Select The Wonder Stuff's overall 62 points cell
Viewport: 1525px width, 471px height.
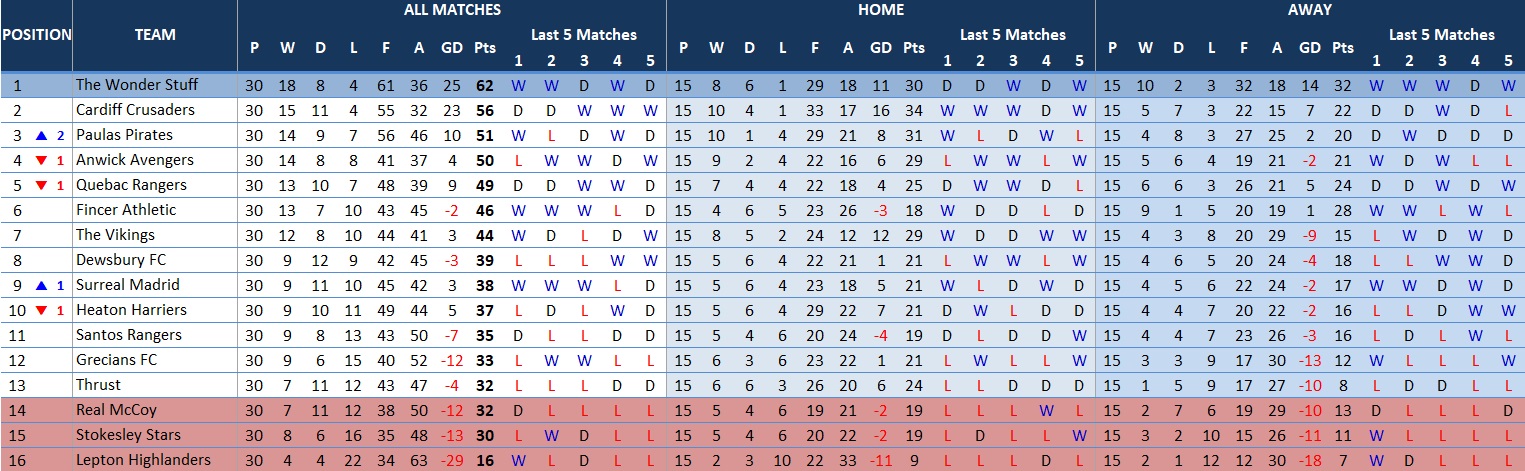pos(485,85)
